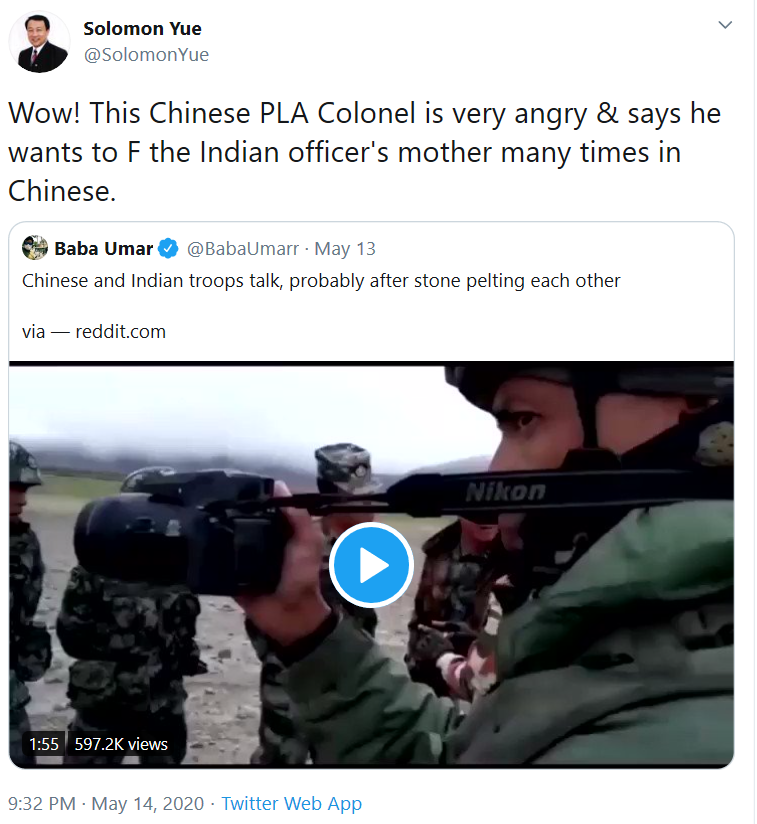This screenshot has width=757, height=824.
Task: Play the embedded video
Action: [371, 565]
